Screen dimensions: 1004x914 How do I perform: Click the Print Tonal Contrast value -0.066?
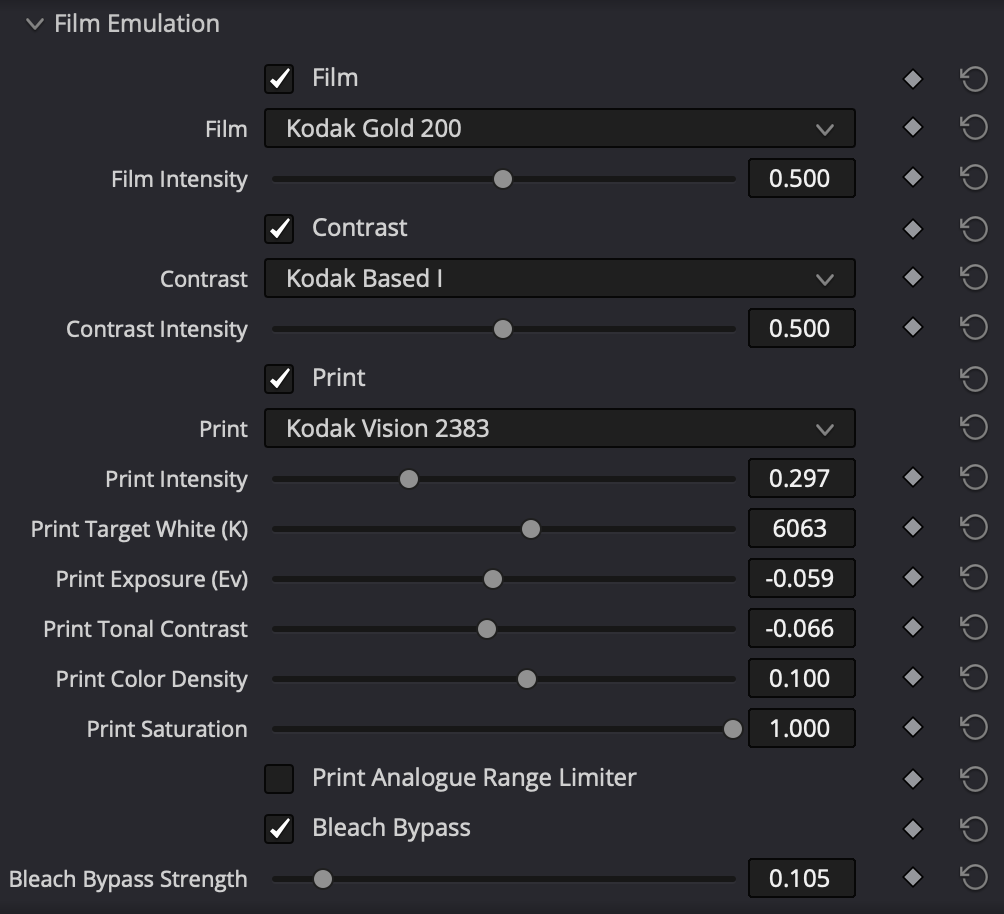802,628
